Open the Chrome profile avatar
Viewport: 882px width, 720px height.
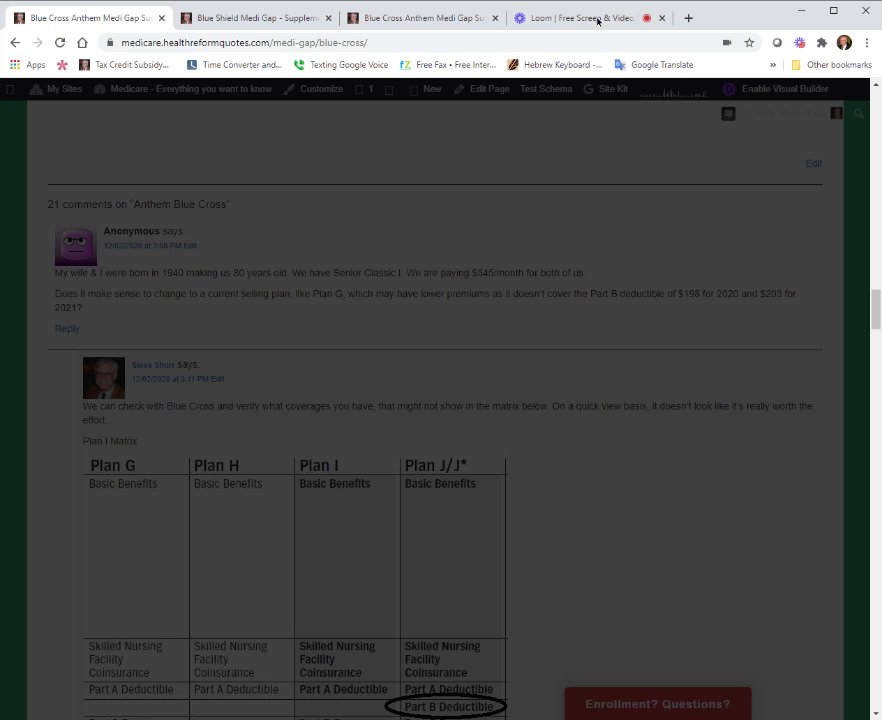tap(844, 43)
